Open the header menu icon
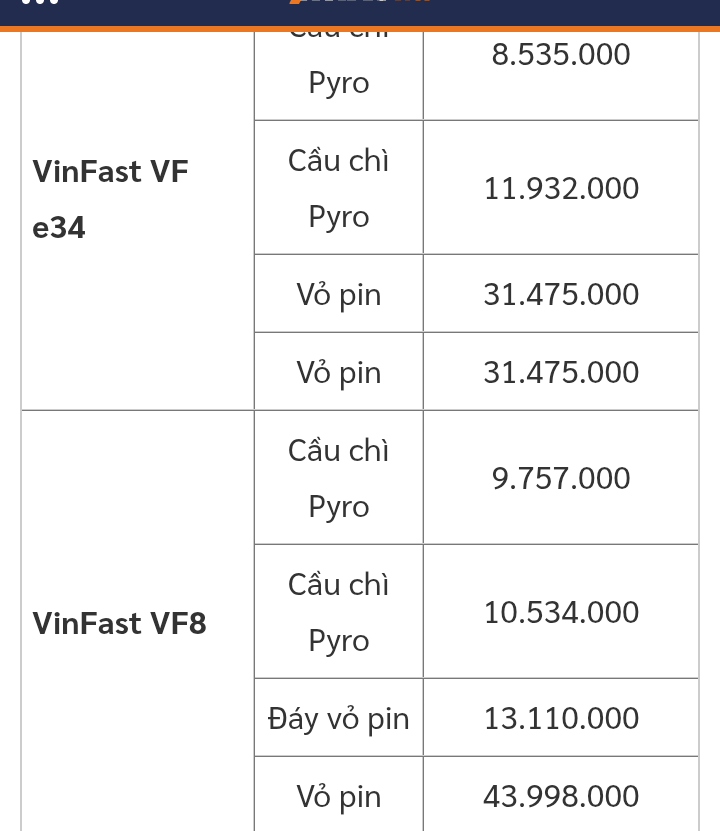This screenshot has width=720, height=831. pos(40,2)
